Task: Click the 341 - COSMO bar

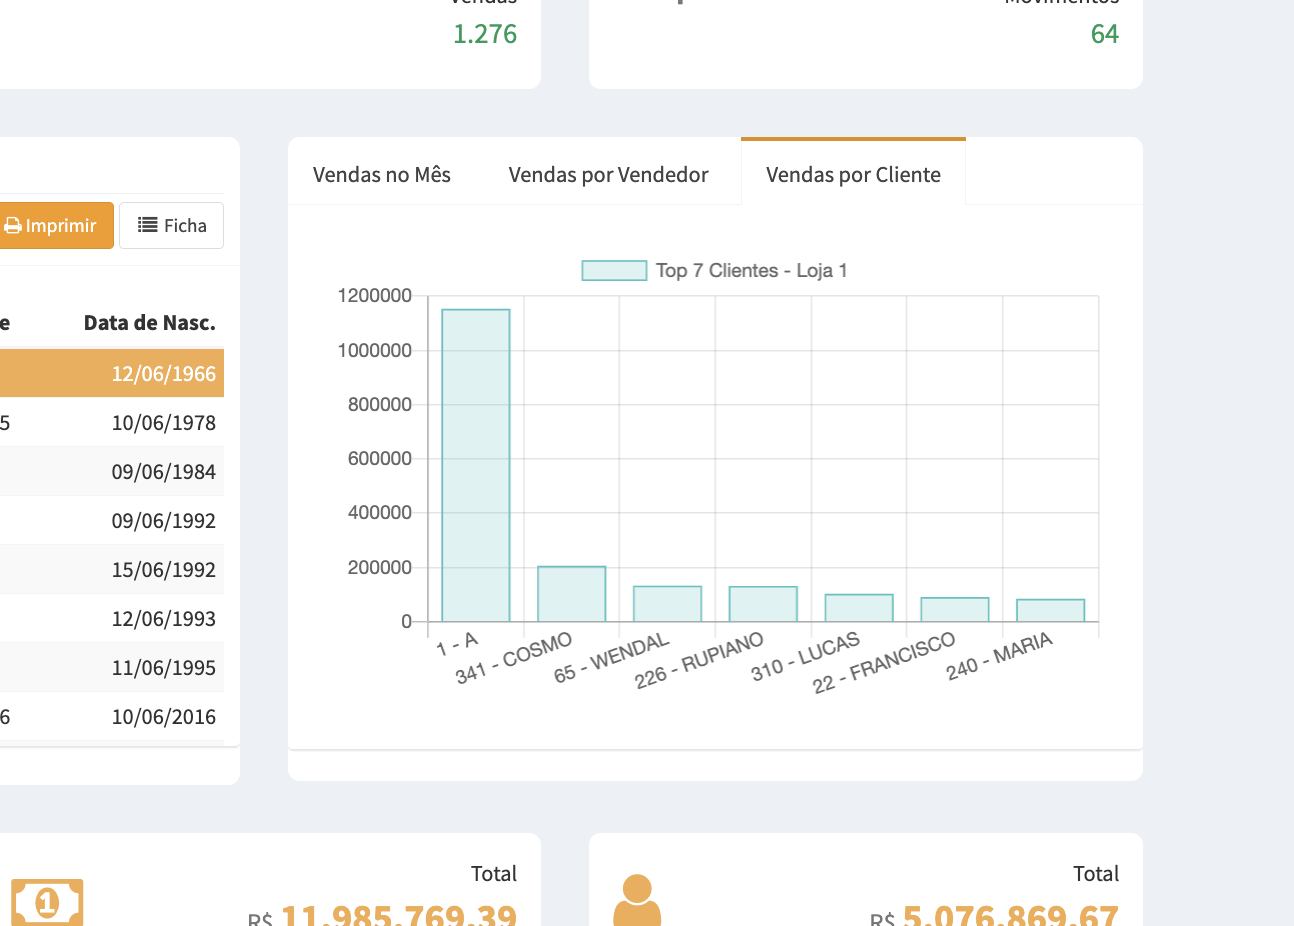Action: point(571,594)
